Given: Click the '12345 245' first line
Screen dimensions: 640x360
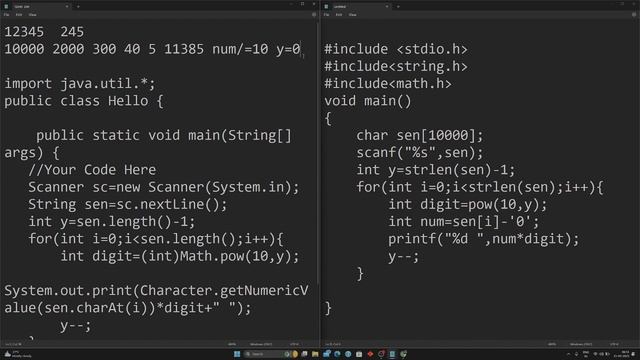Looking at the screenshot, I should pos(44,32).
